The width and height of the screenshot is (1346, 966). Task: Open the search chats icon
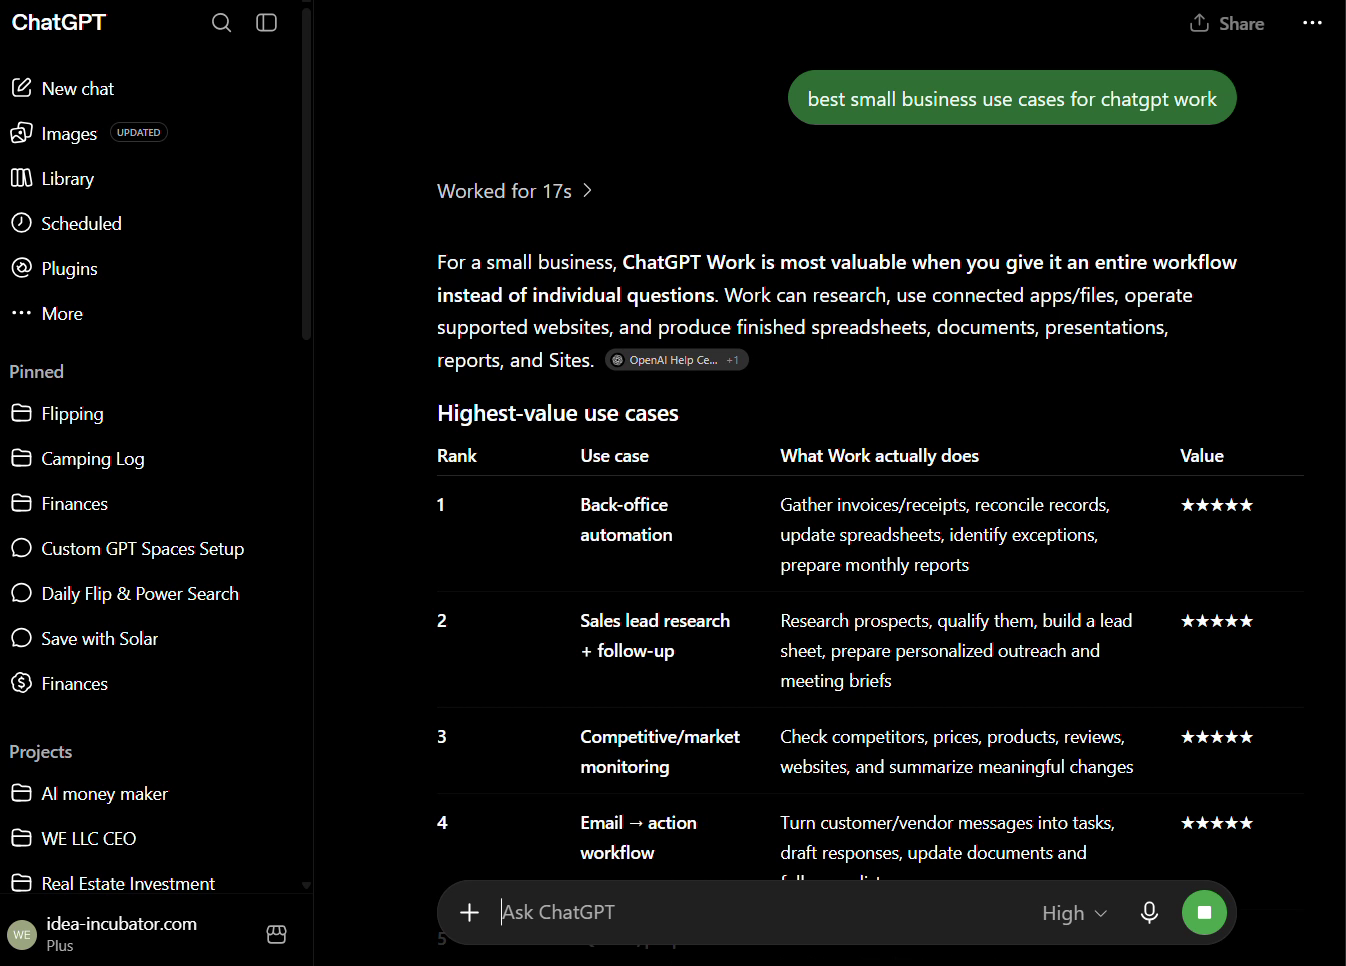(x=222, y=23)
